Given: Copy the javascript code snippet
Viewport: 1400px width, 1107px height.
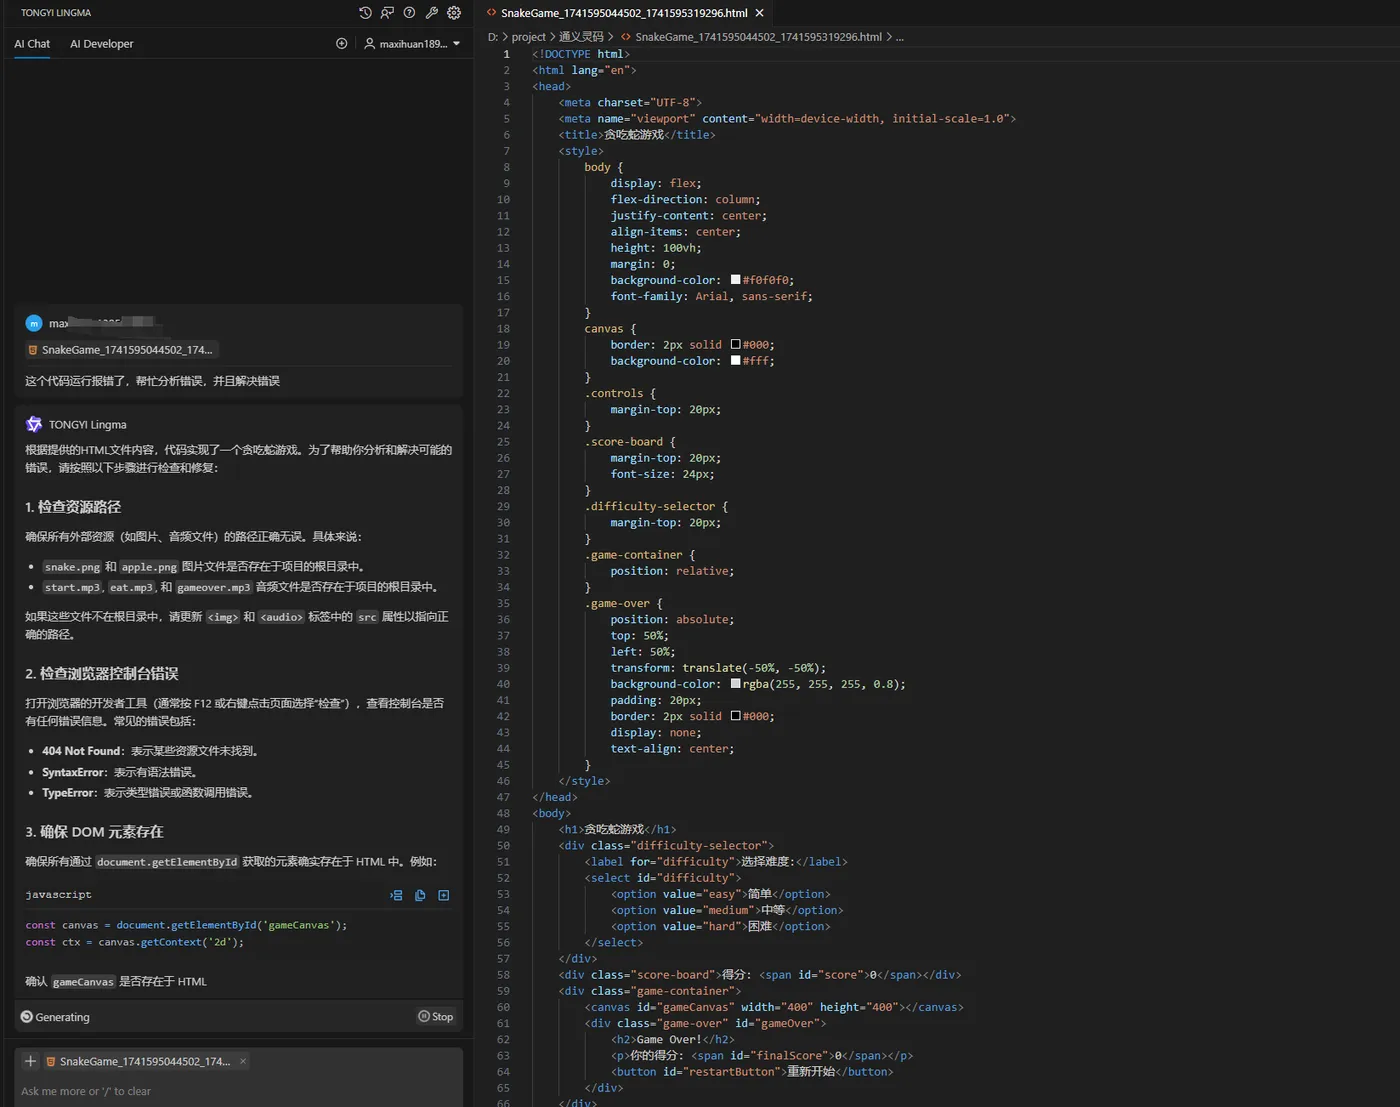Looking at the screenshot, I should pyautogui.click(x=420, y=895).
